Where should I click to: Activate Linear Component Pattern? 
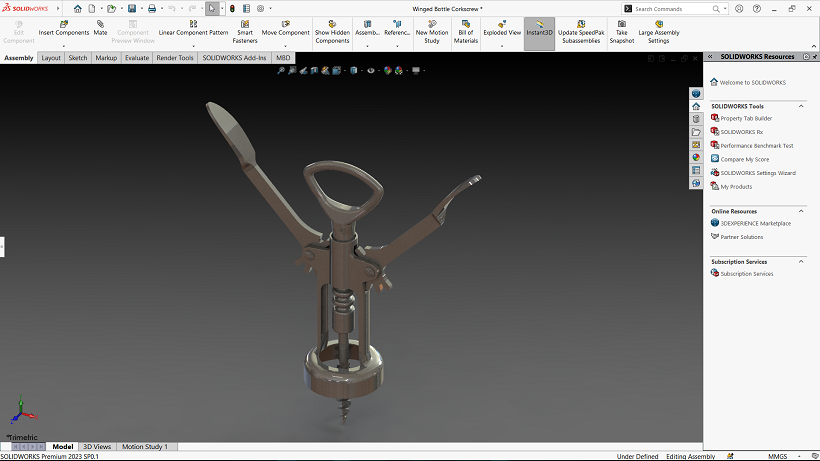coord(193,28)
